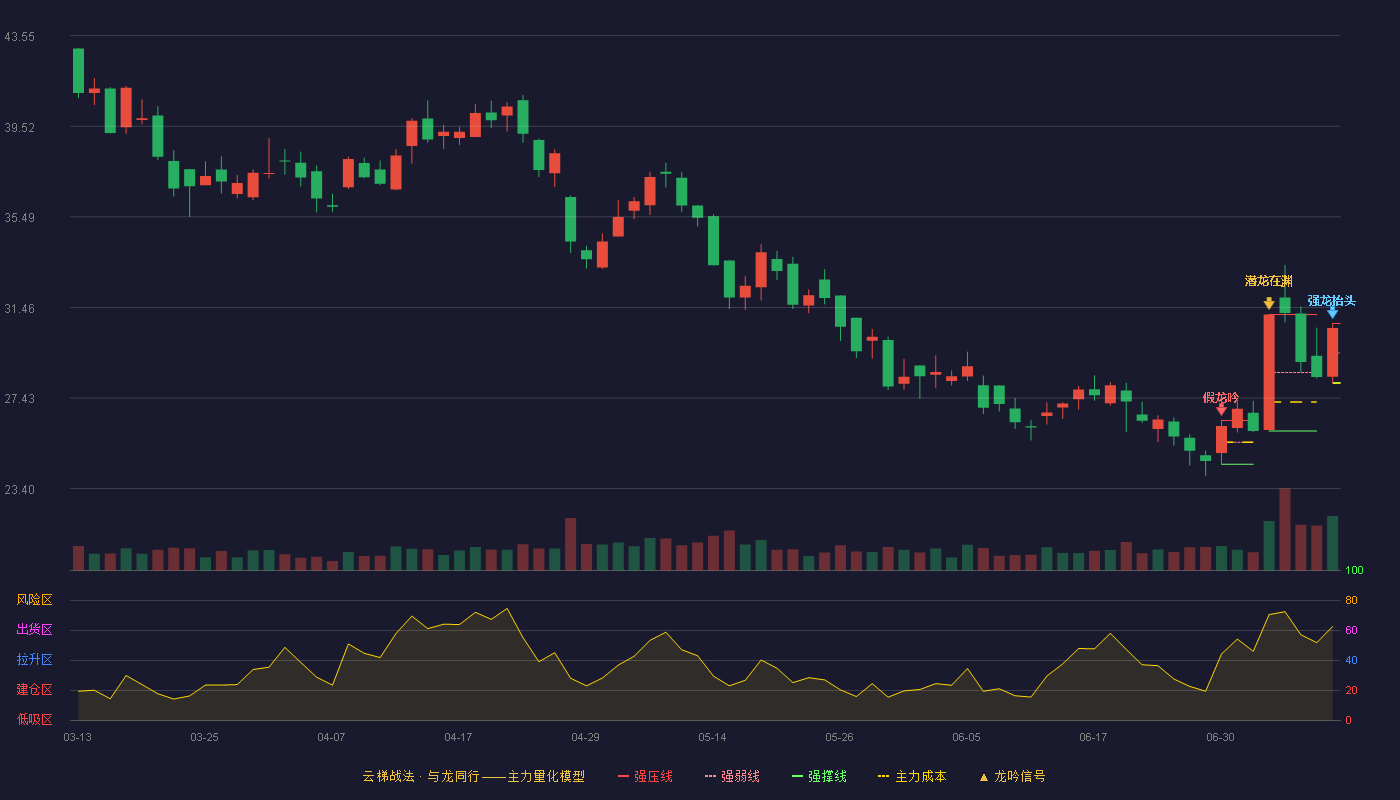This screenshot has height=800, width=1400.
Task: Click the 43.55 price axis label
Action: [x=19, y=36]
